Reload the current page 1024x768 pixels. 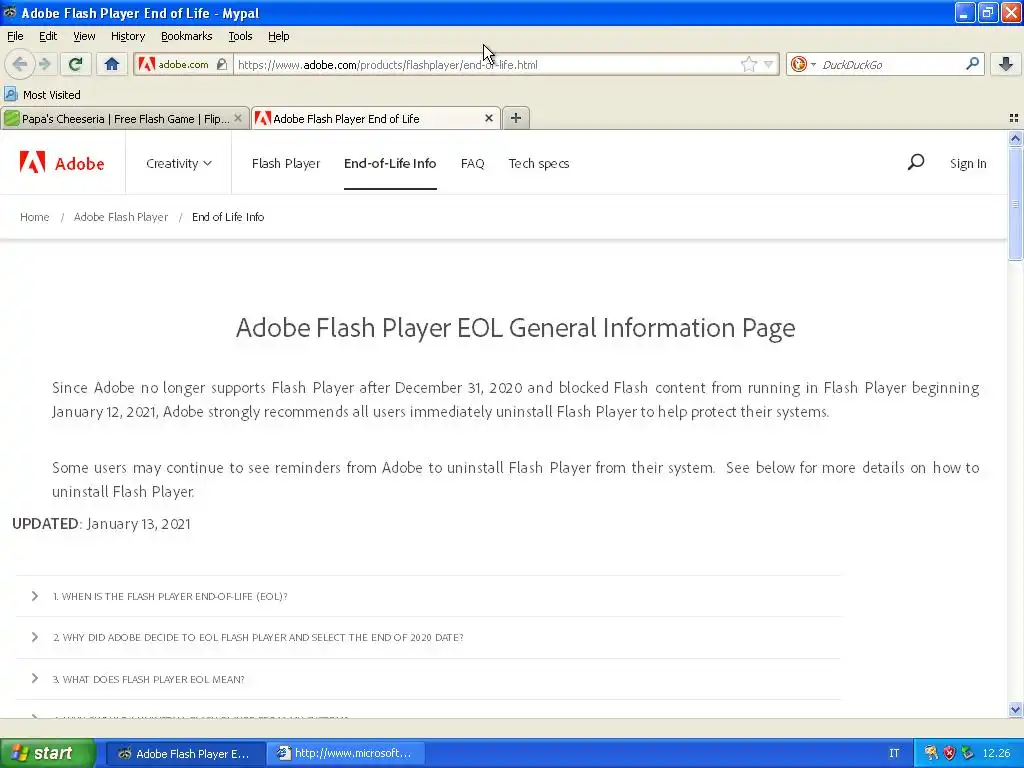(x=75, y=64)
